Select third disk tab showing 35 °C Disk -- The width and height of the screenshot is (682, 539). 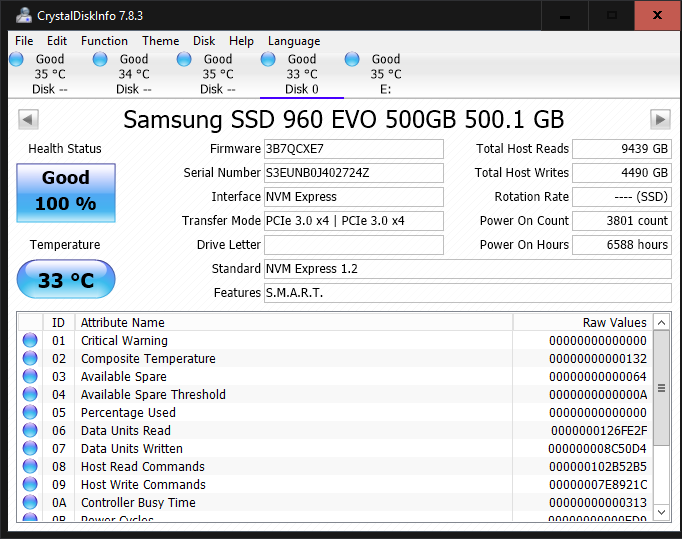(x=217, y=74)
